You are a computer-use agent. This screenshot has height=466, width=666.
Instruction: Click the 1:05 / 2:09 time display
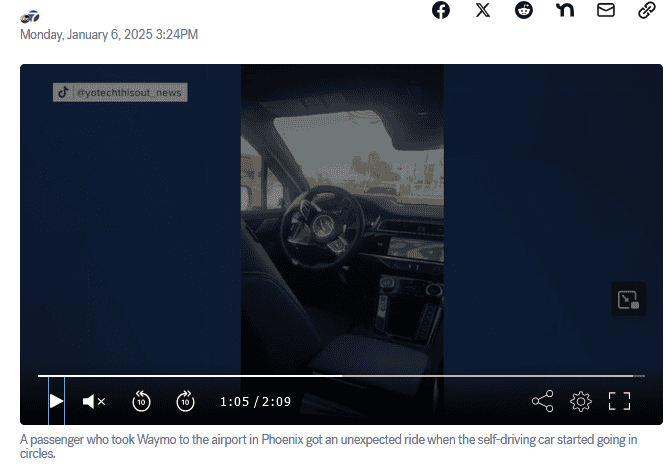[x=255, y=401]
